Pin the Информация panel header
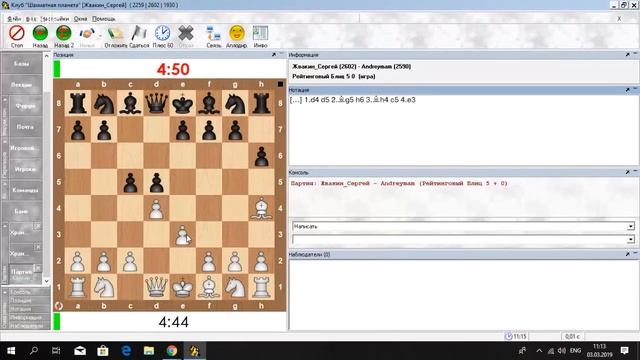The height and width of the screenshot is (360, 640). [628, 54]
